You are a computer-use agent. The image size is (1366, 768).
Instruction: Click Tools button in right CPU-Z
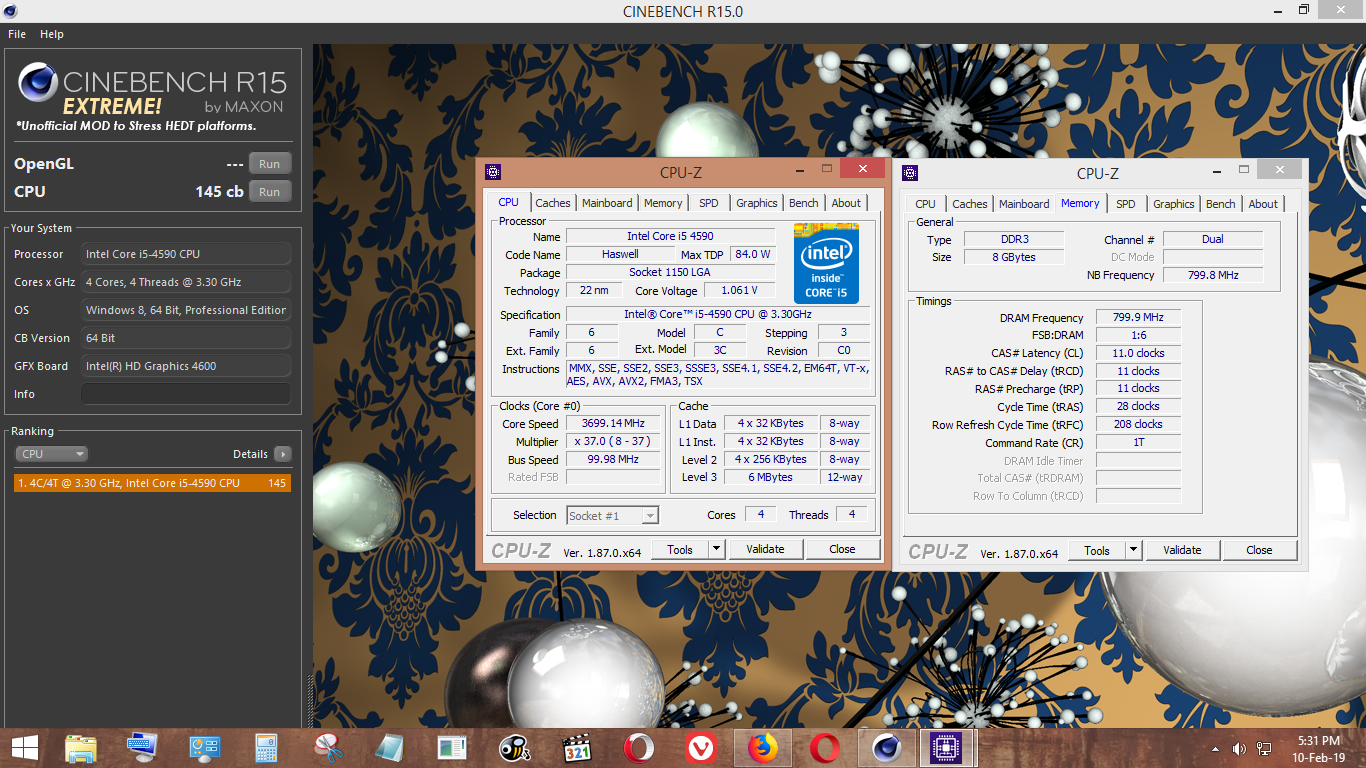click(1097, 550)
